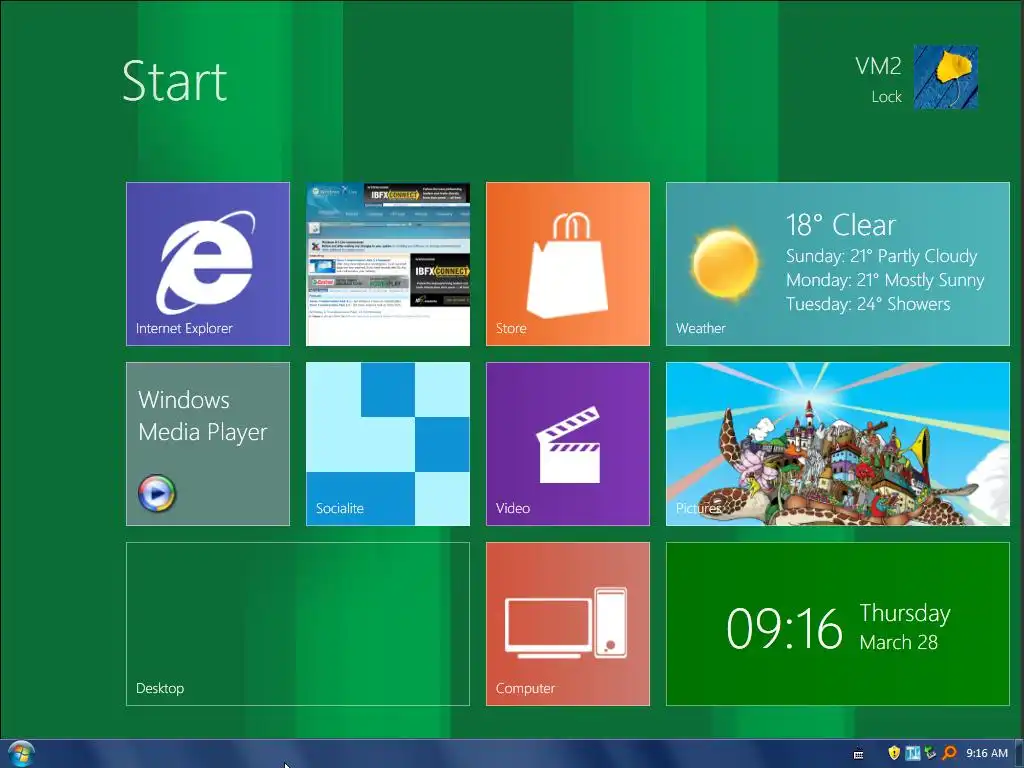Click 'Monday: 21° Mostly Sunny' forecast line
The image size is (1024, 768).
point(885,280)
